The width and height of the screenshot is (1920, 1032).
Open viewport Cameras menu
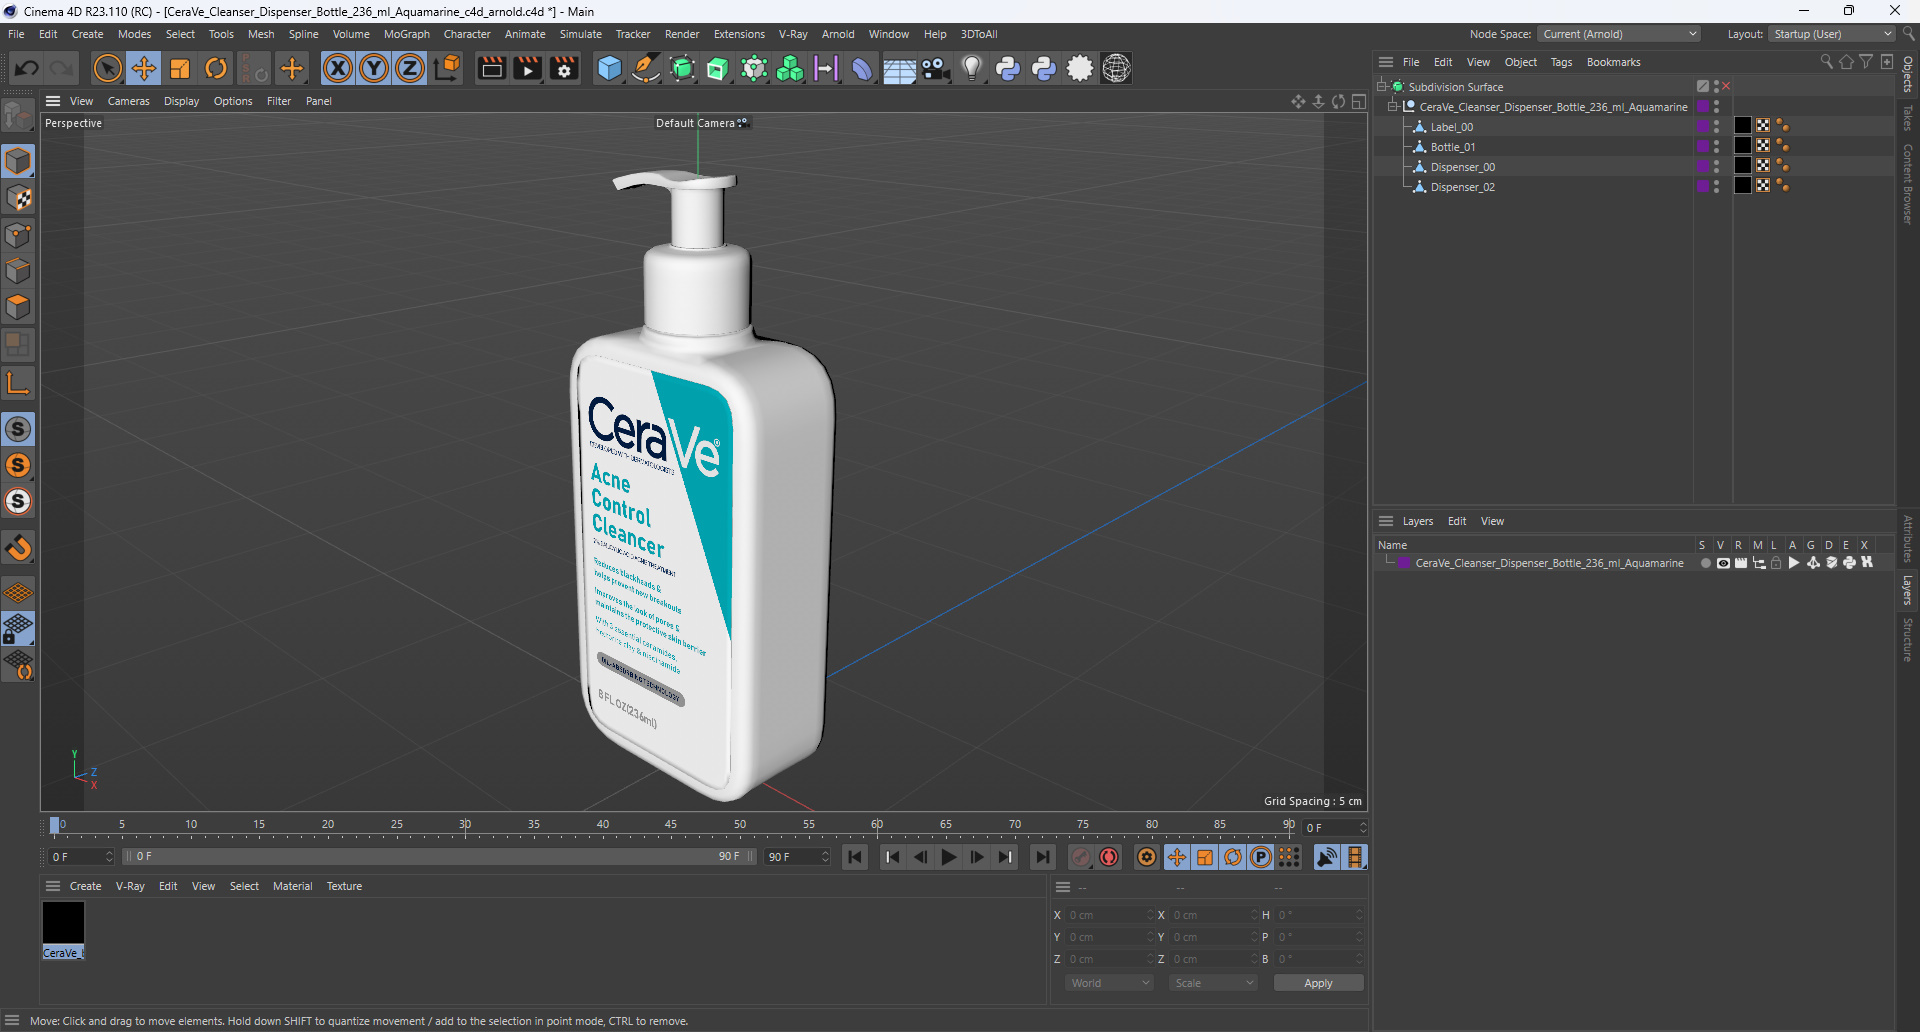(x=128, y=101)
